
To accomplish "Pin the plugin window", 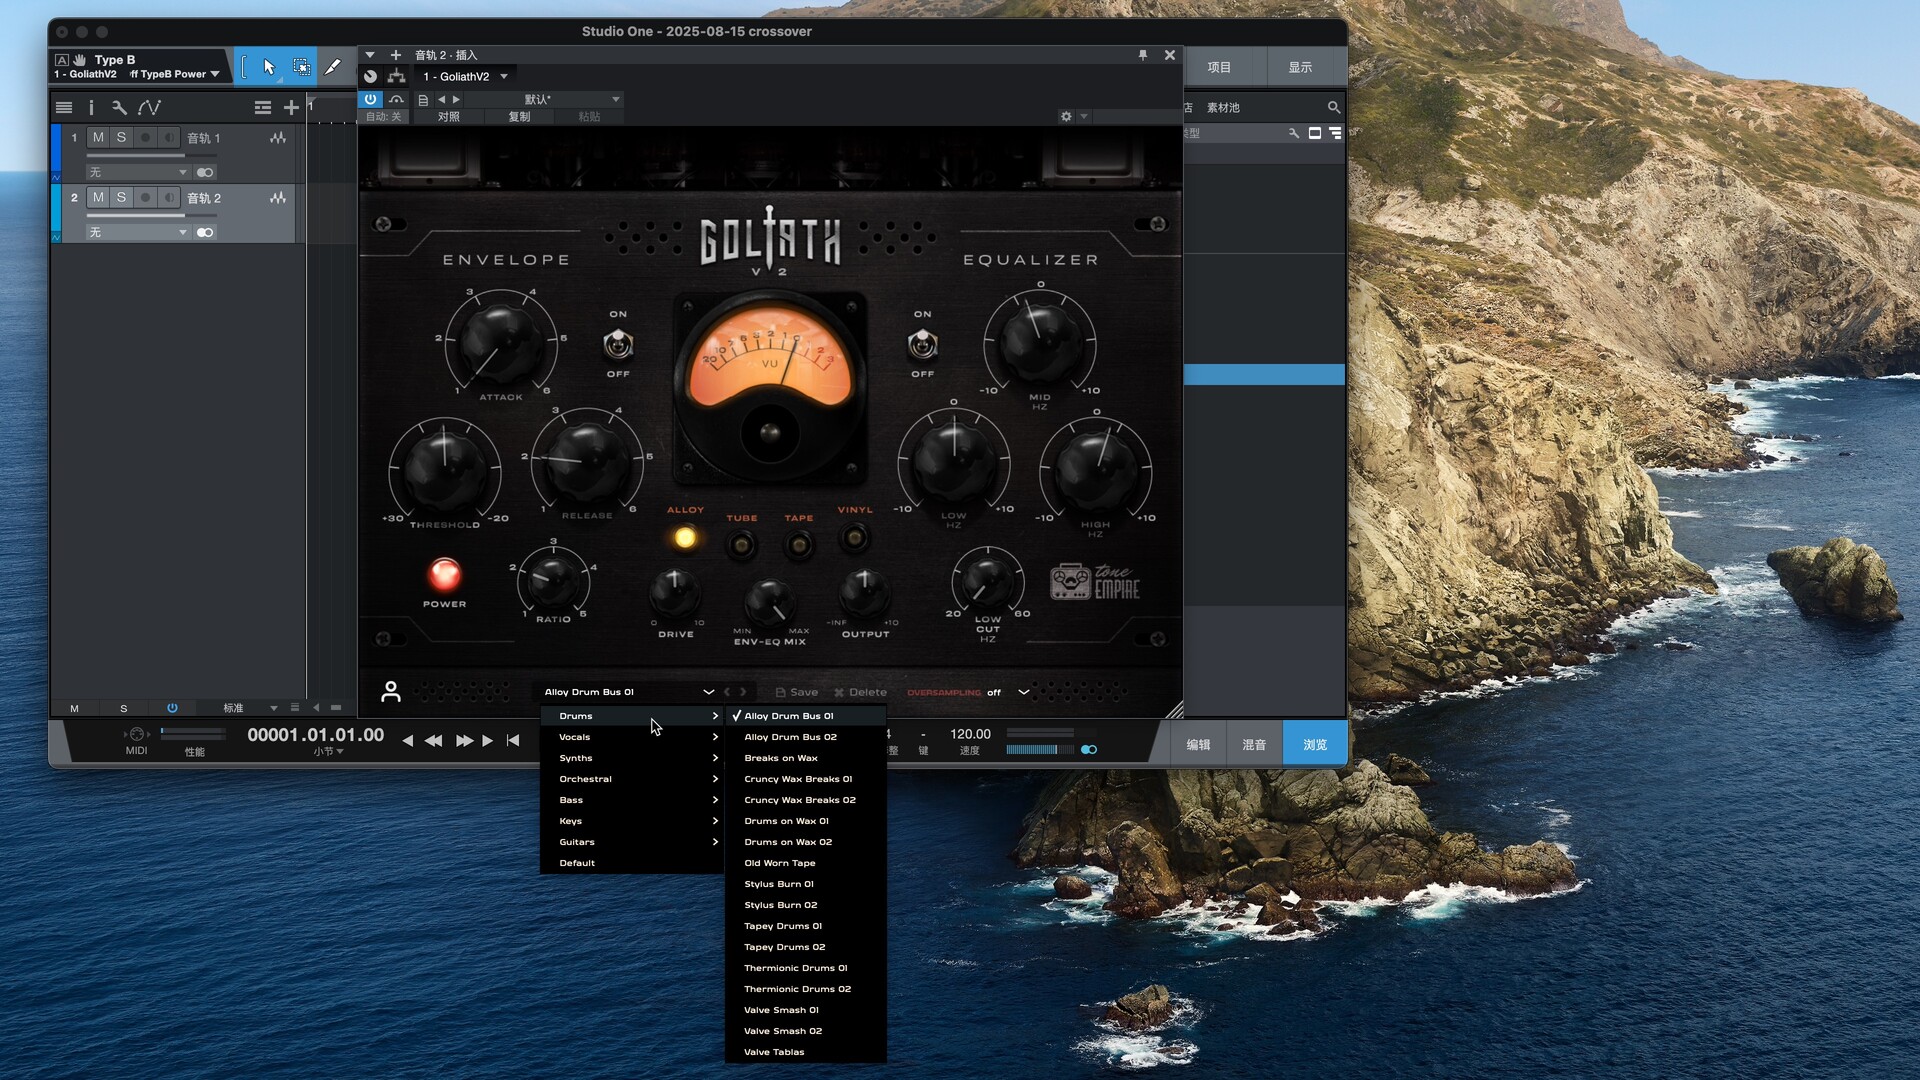I will (x=1142, y=55).
